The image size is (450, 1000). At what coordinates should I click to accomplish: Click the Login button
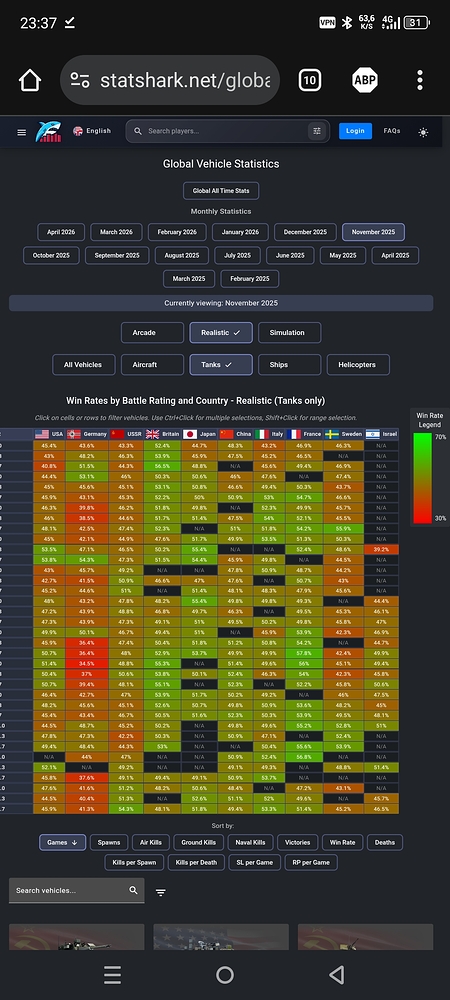355,131
